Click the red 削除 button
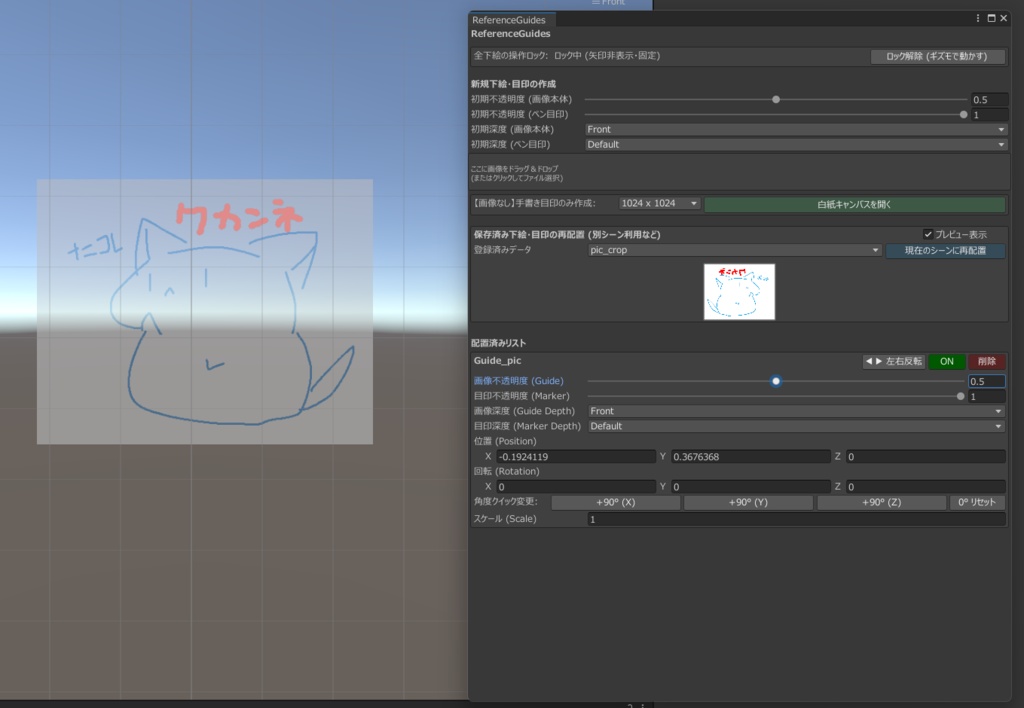This screenshot has height=708, width=1024. click(x=986, y=361)
